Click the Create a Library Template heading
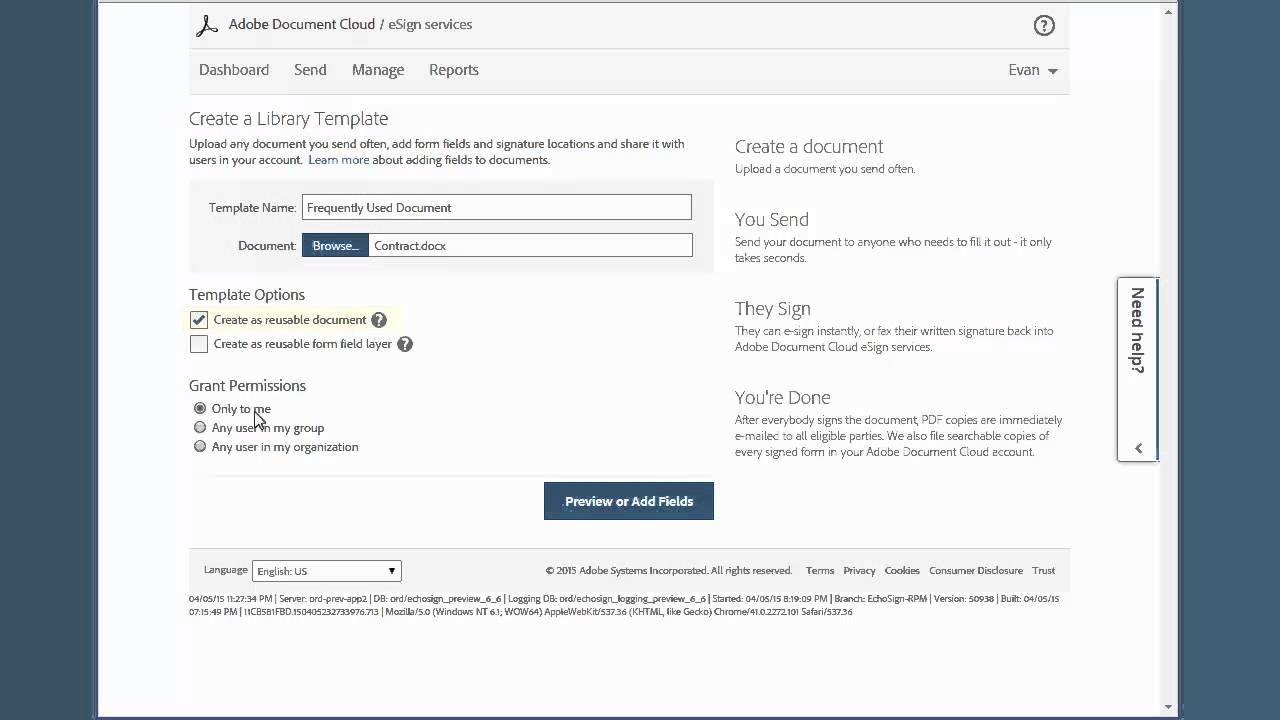1280x720 pixels. (288, 118)
